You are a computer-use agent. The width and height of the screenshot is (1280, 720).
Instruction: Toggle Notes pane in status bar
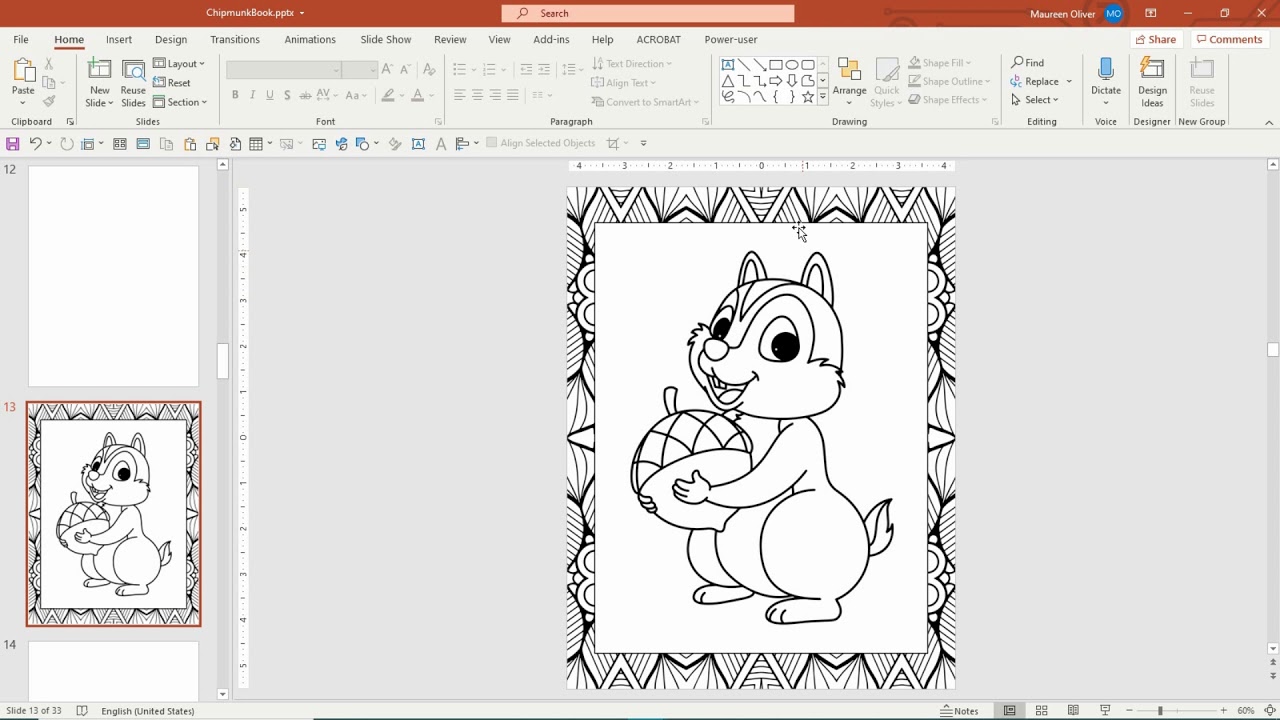click(x=960, y=711)
